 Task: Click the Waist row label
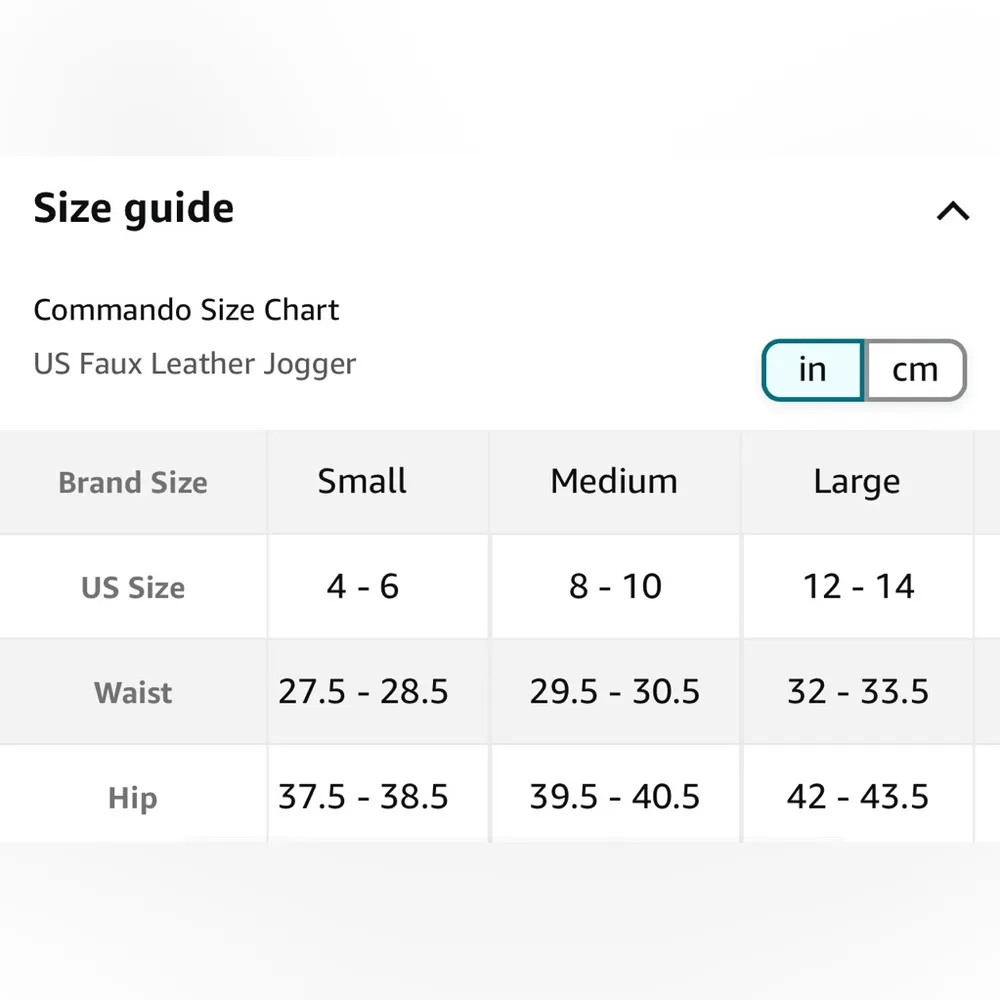tap(133, 693)
